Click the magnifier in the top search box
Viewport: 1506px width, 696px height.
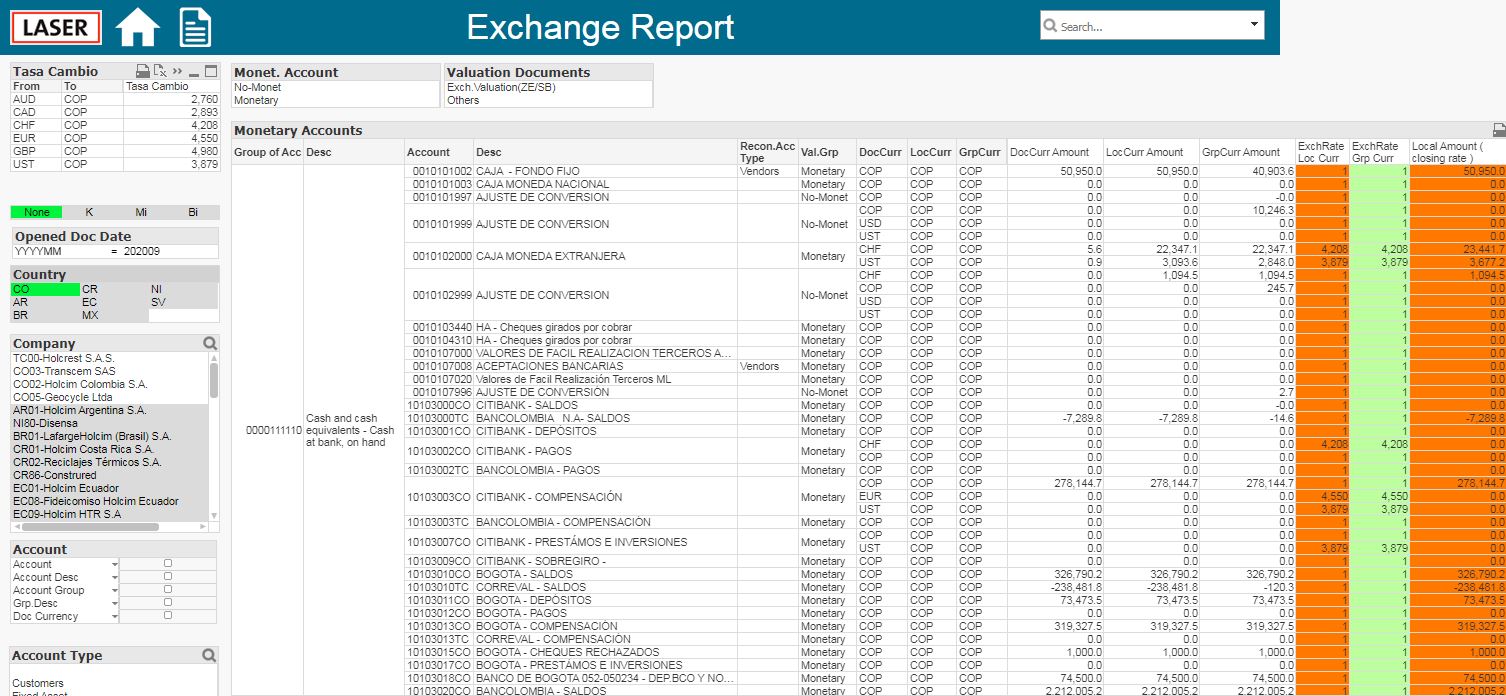[x=1050, y=26]
